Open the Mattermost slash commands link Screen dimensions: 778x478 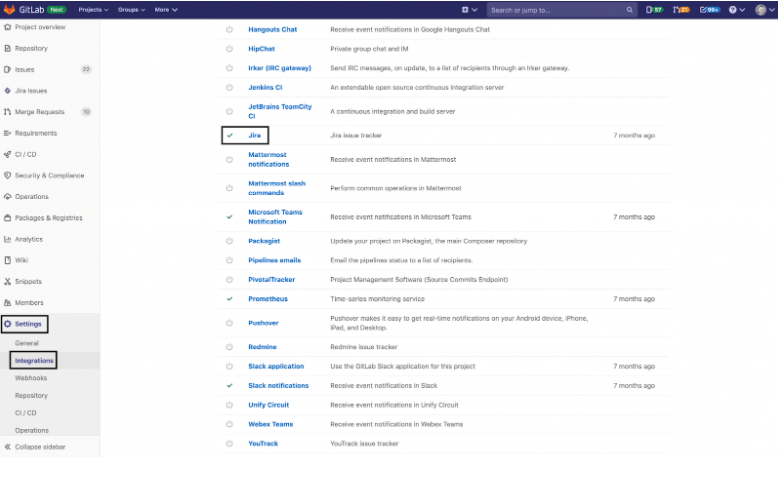[x=277, y=188]
